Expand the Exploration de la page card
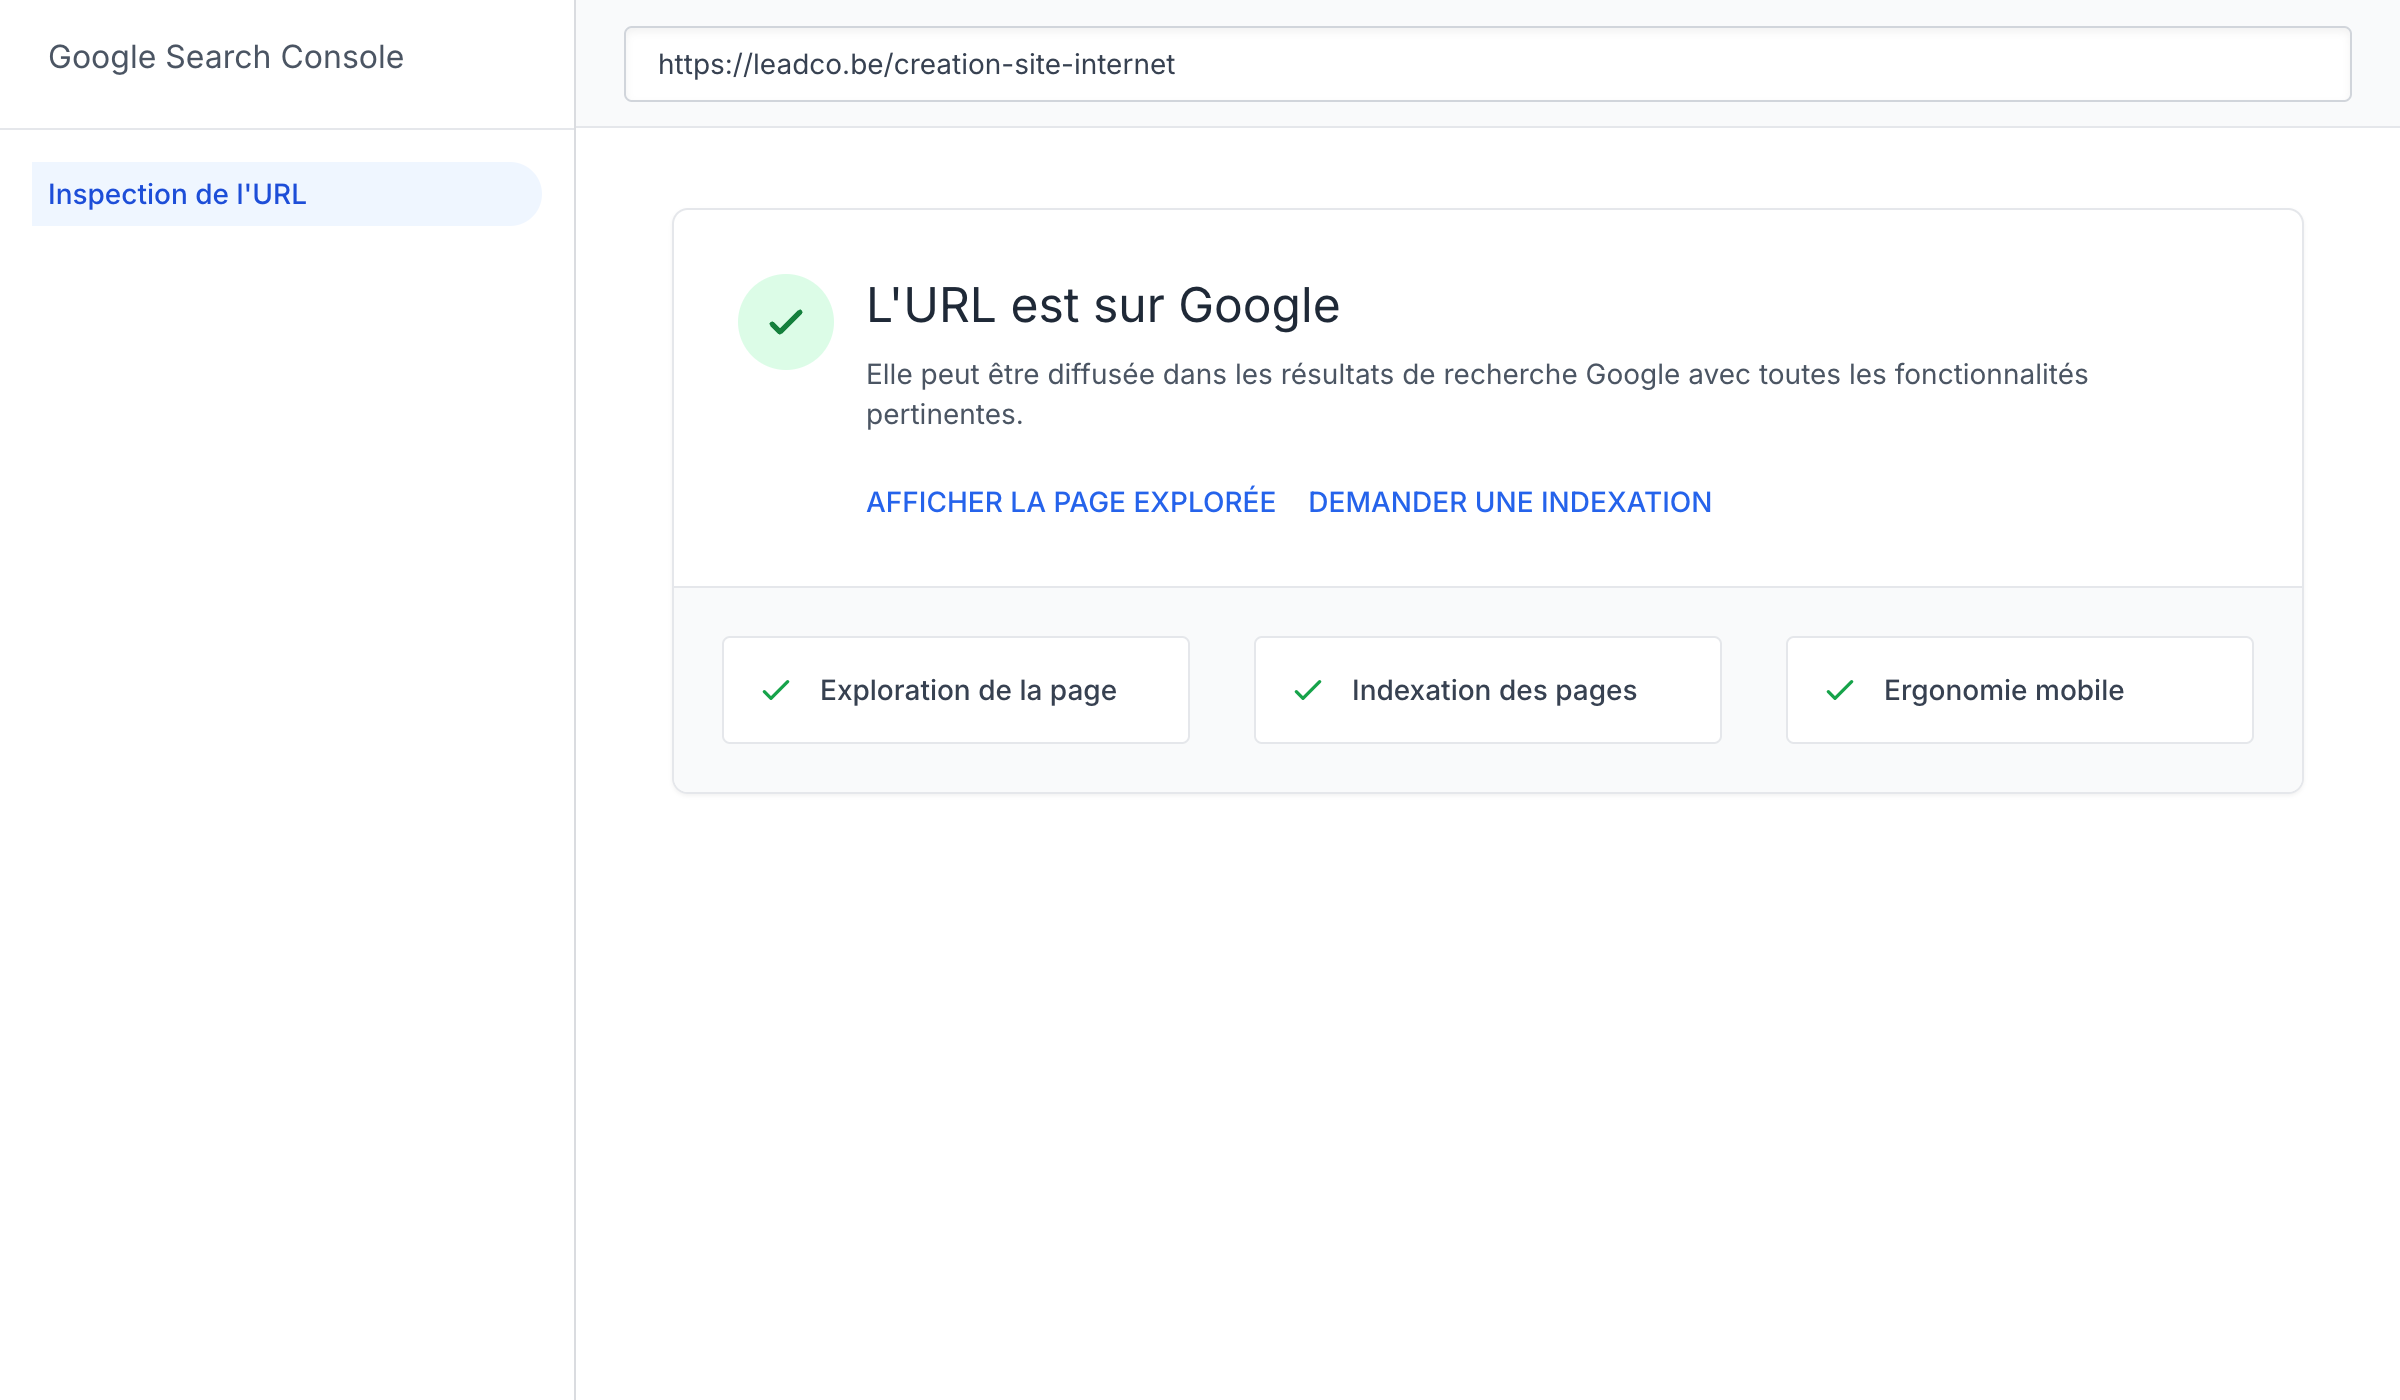Image resolution: width=2400 pixels, height=1400 pixels. click(955, 690)
